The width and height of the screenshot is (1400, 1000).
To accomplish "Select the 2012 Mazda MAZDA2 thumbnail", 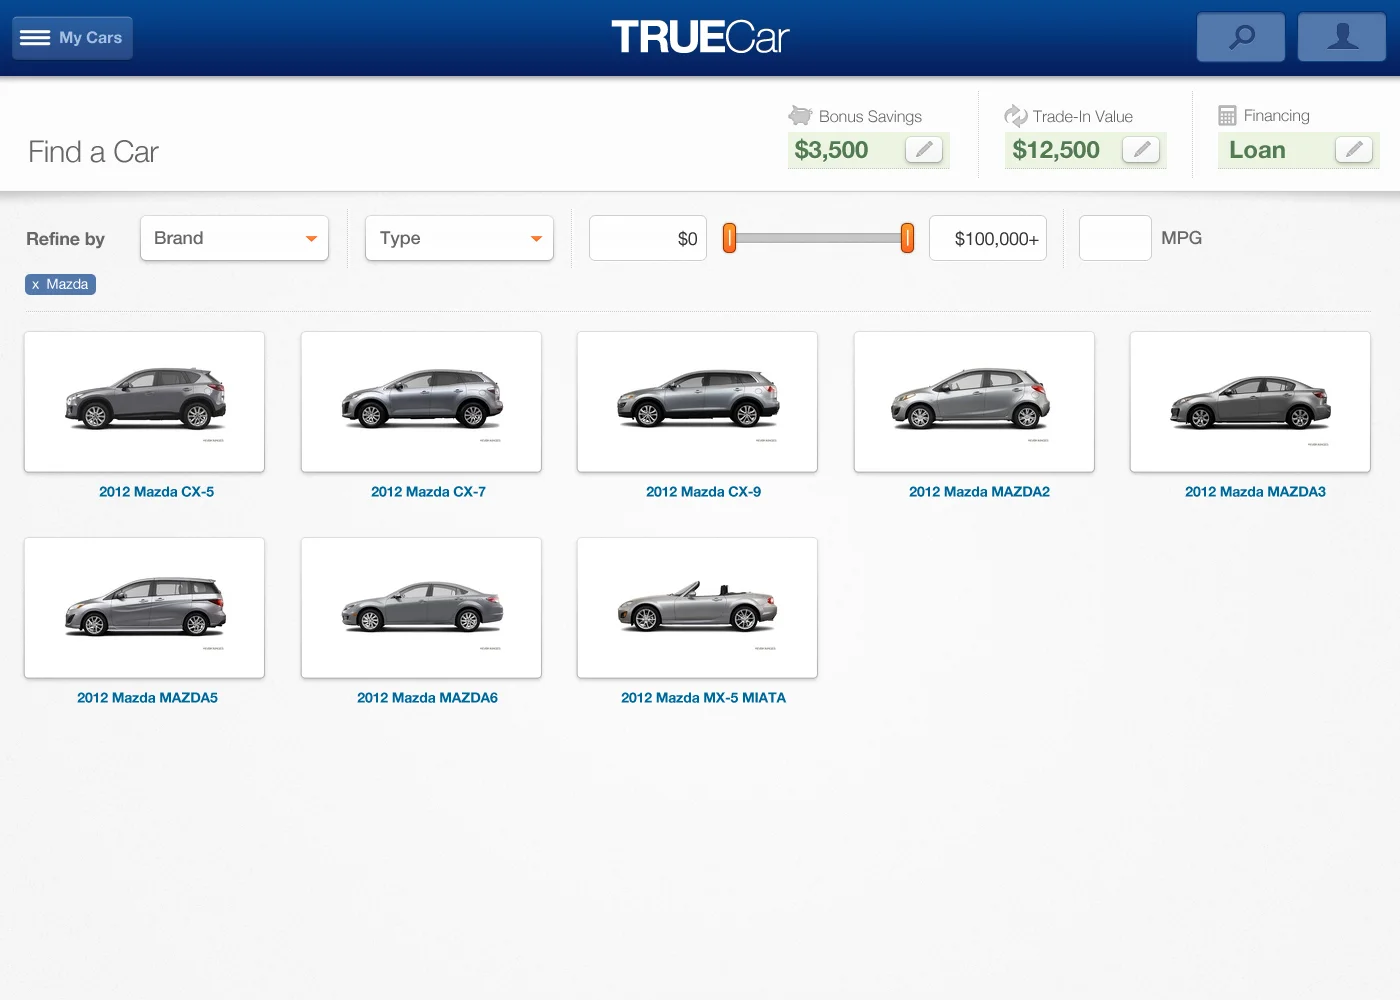I will tap(974, 402).
